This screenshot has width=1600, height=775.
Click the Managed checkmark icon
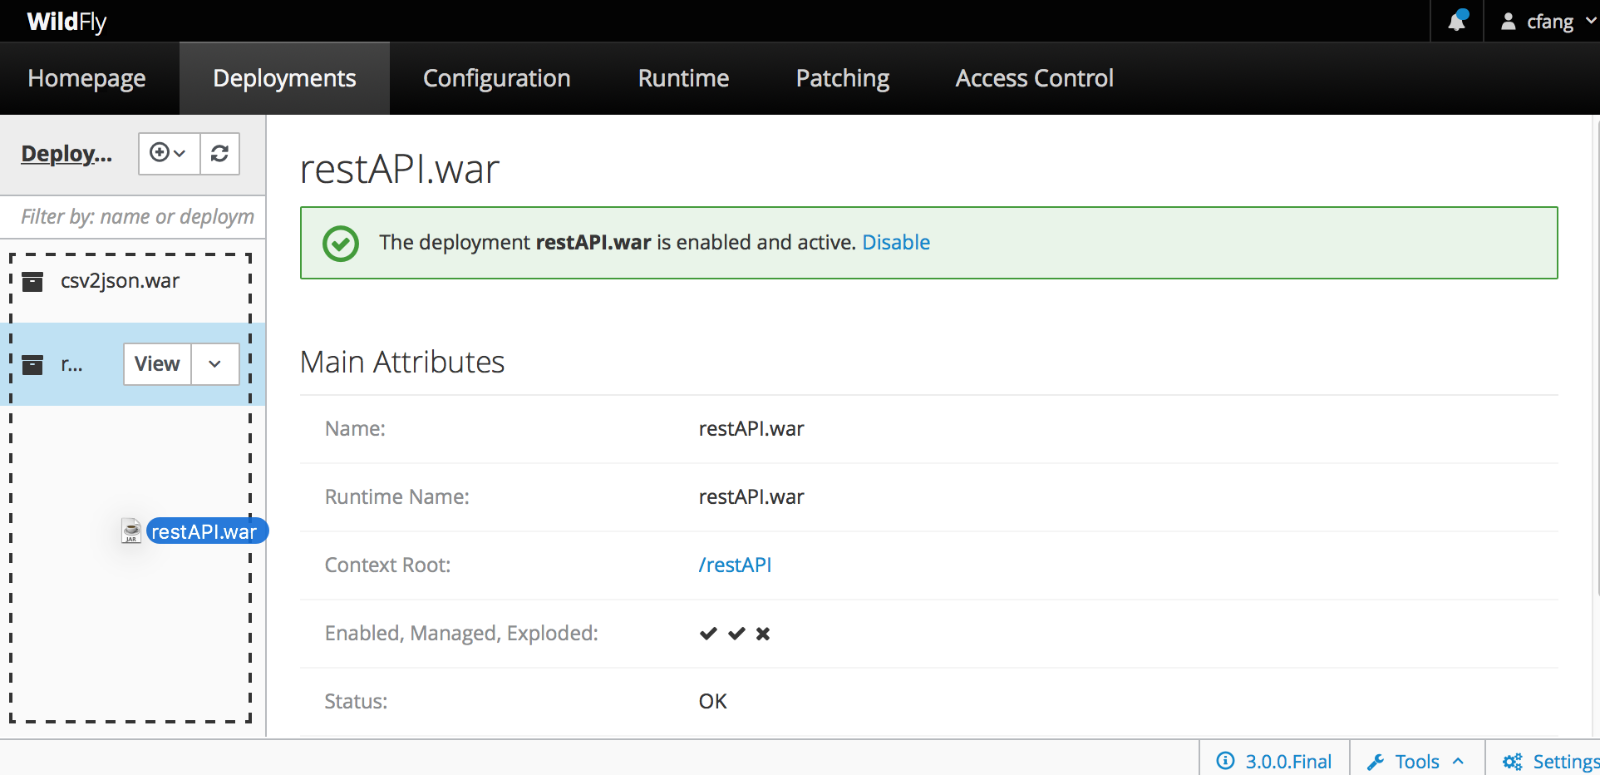736,633
